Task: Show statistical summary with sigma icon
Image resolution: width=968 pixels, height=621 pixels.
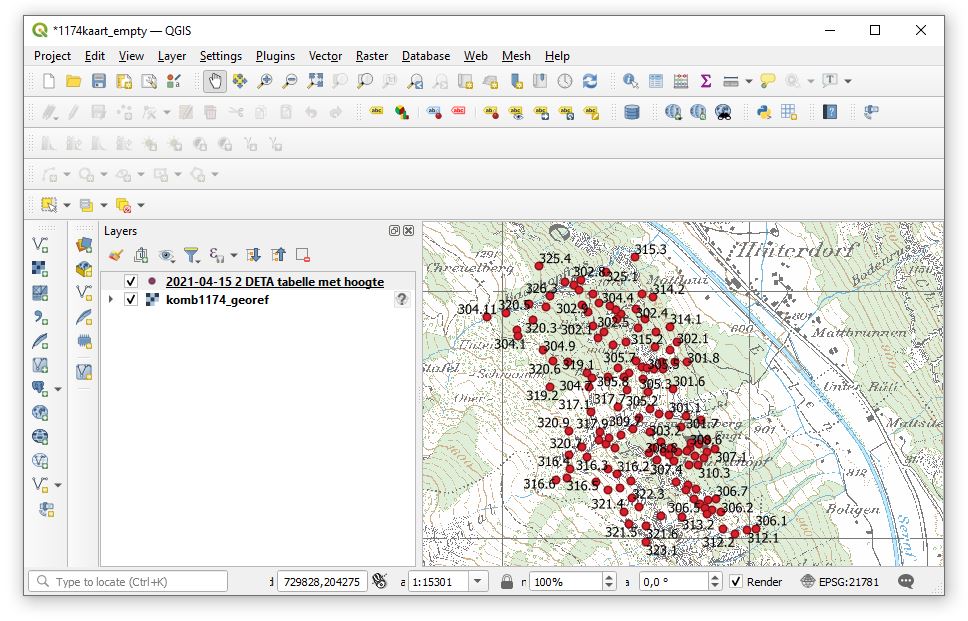Action: pos(705,81)
